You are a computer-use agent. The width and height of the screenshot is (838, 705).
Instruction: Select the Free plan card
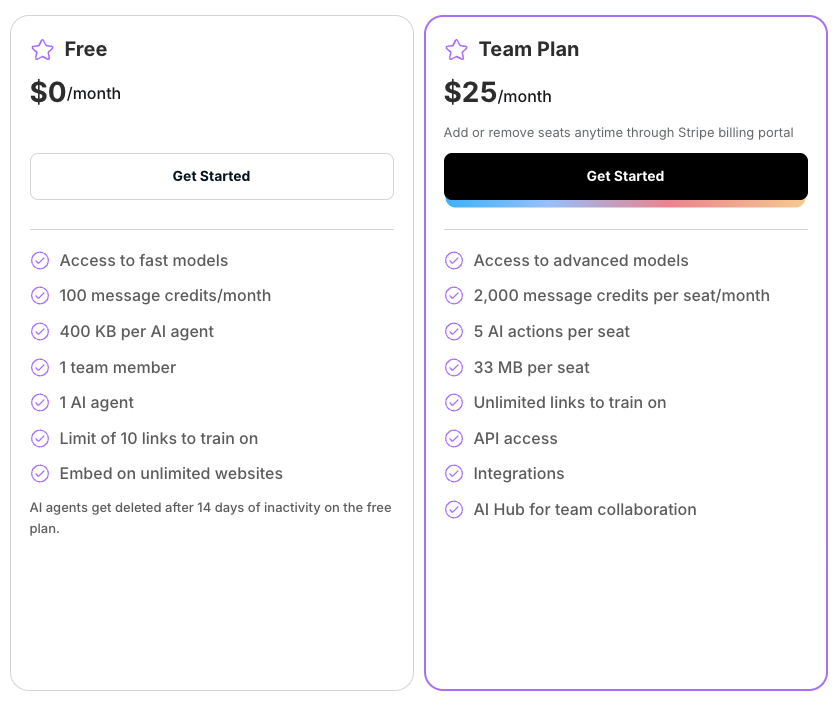pyautogui.click(x=211, y=600)
